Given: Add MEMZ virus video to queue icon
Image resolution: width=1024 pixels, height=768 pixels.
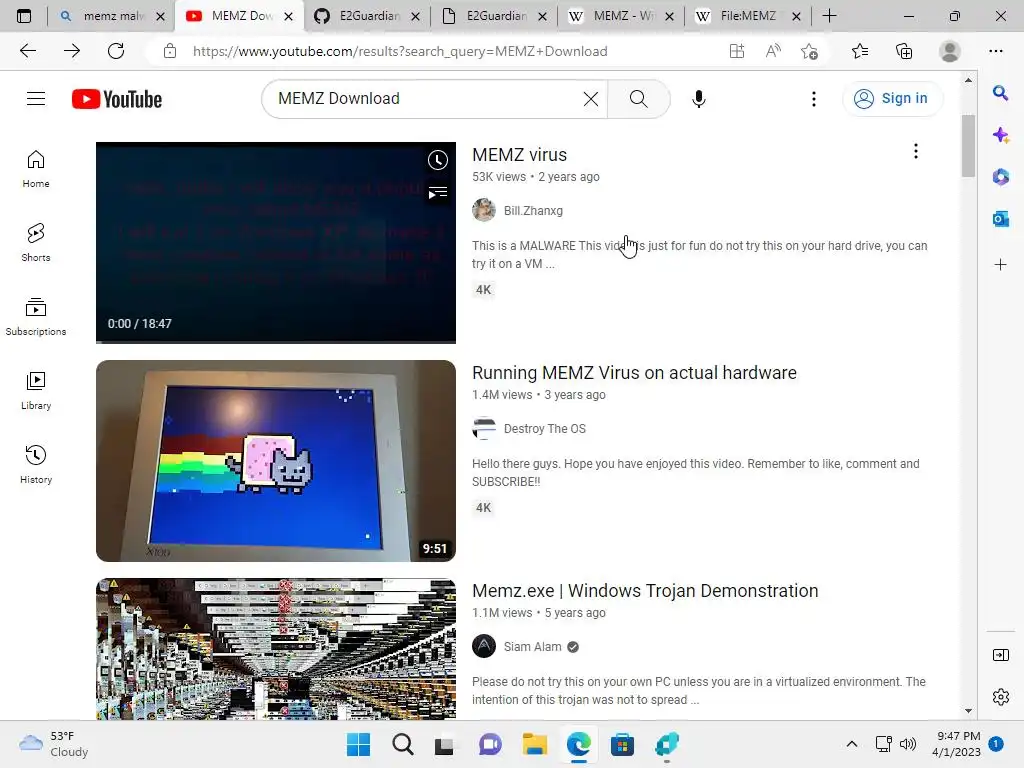Looking at the screenshot, I should [x=438, y=193].
